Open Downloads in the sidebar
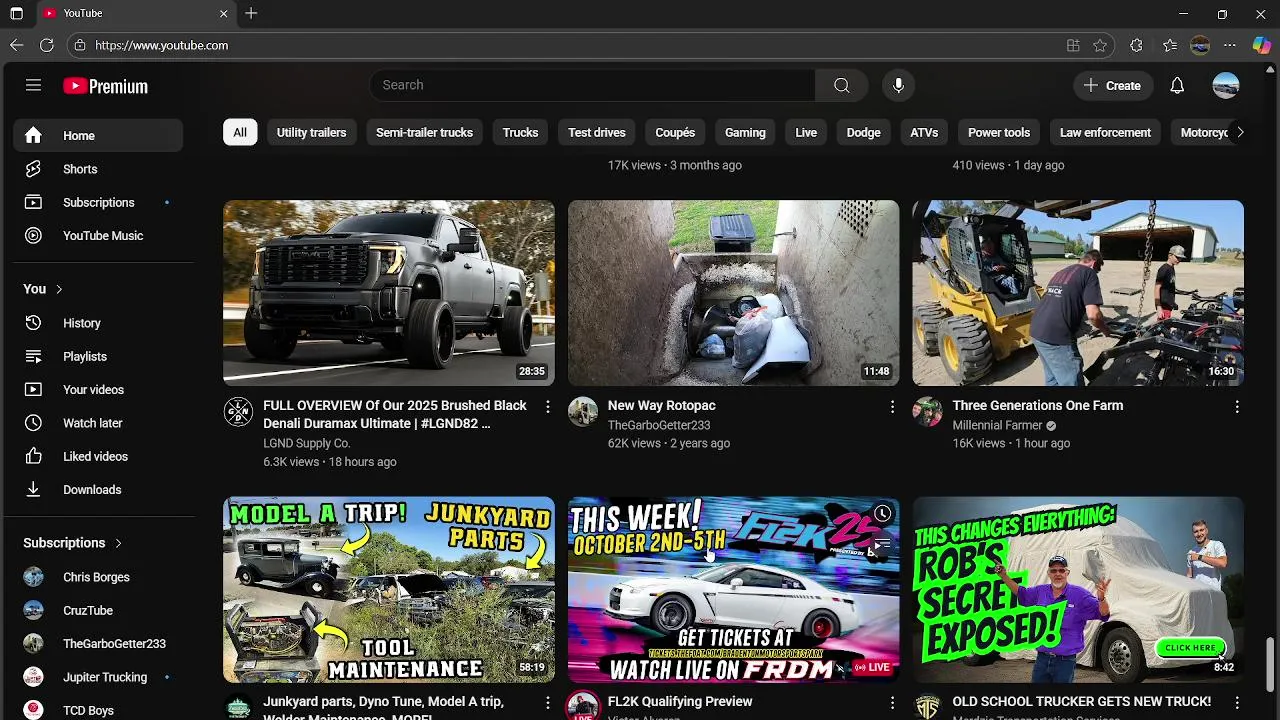Image resolution: width=1280 pixels, height=720 pixels. click(x=98, y=489)
